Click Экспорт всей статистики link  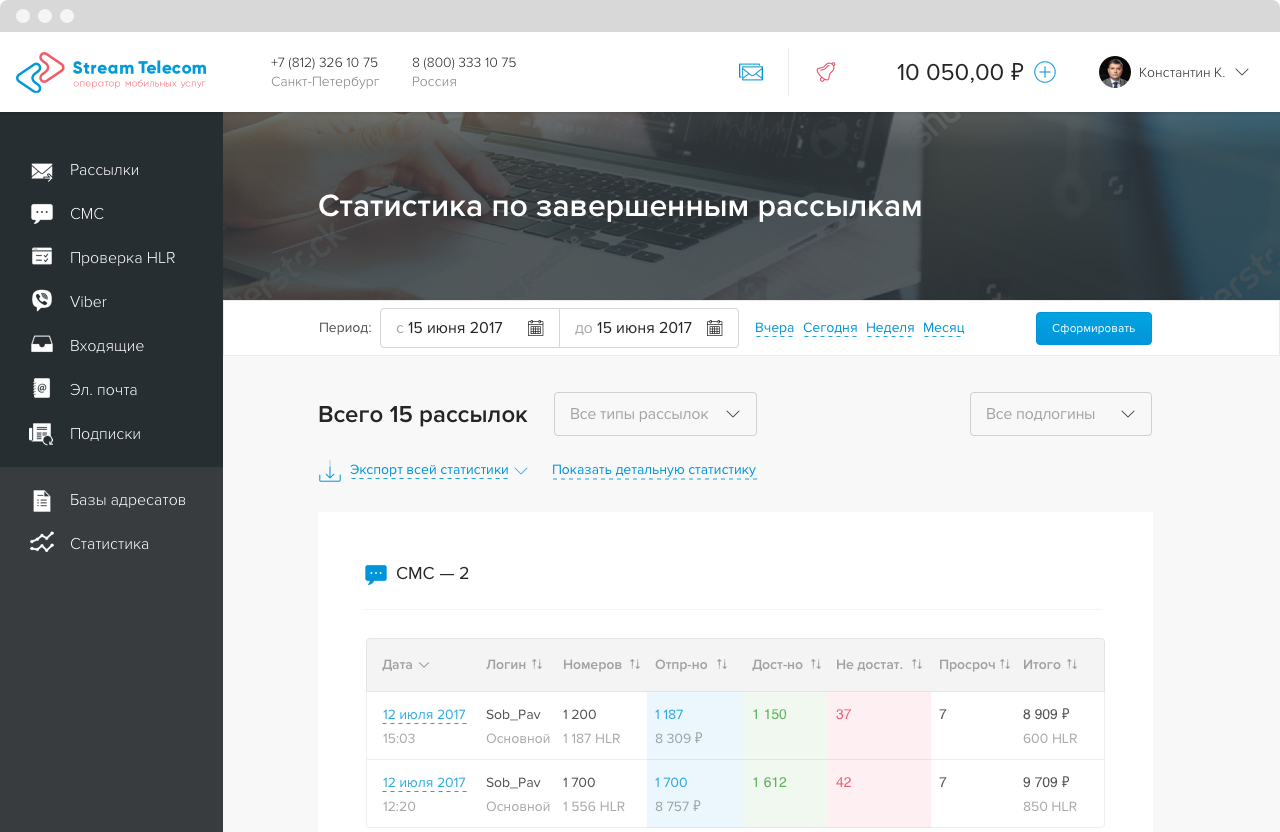(x=429, y=470)
